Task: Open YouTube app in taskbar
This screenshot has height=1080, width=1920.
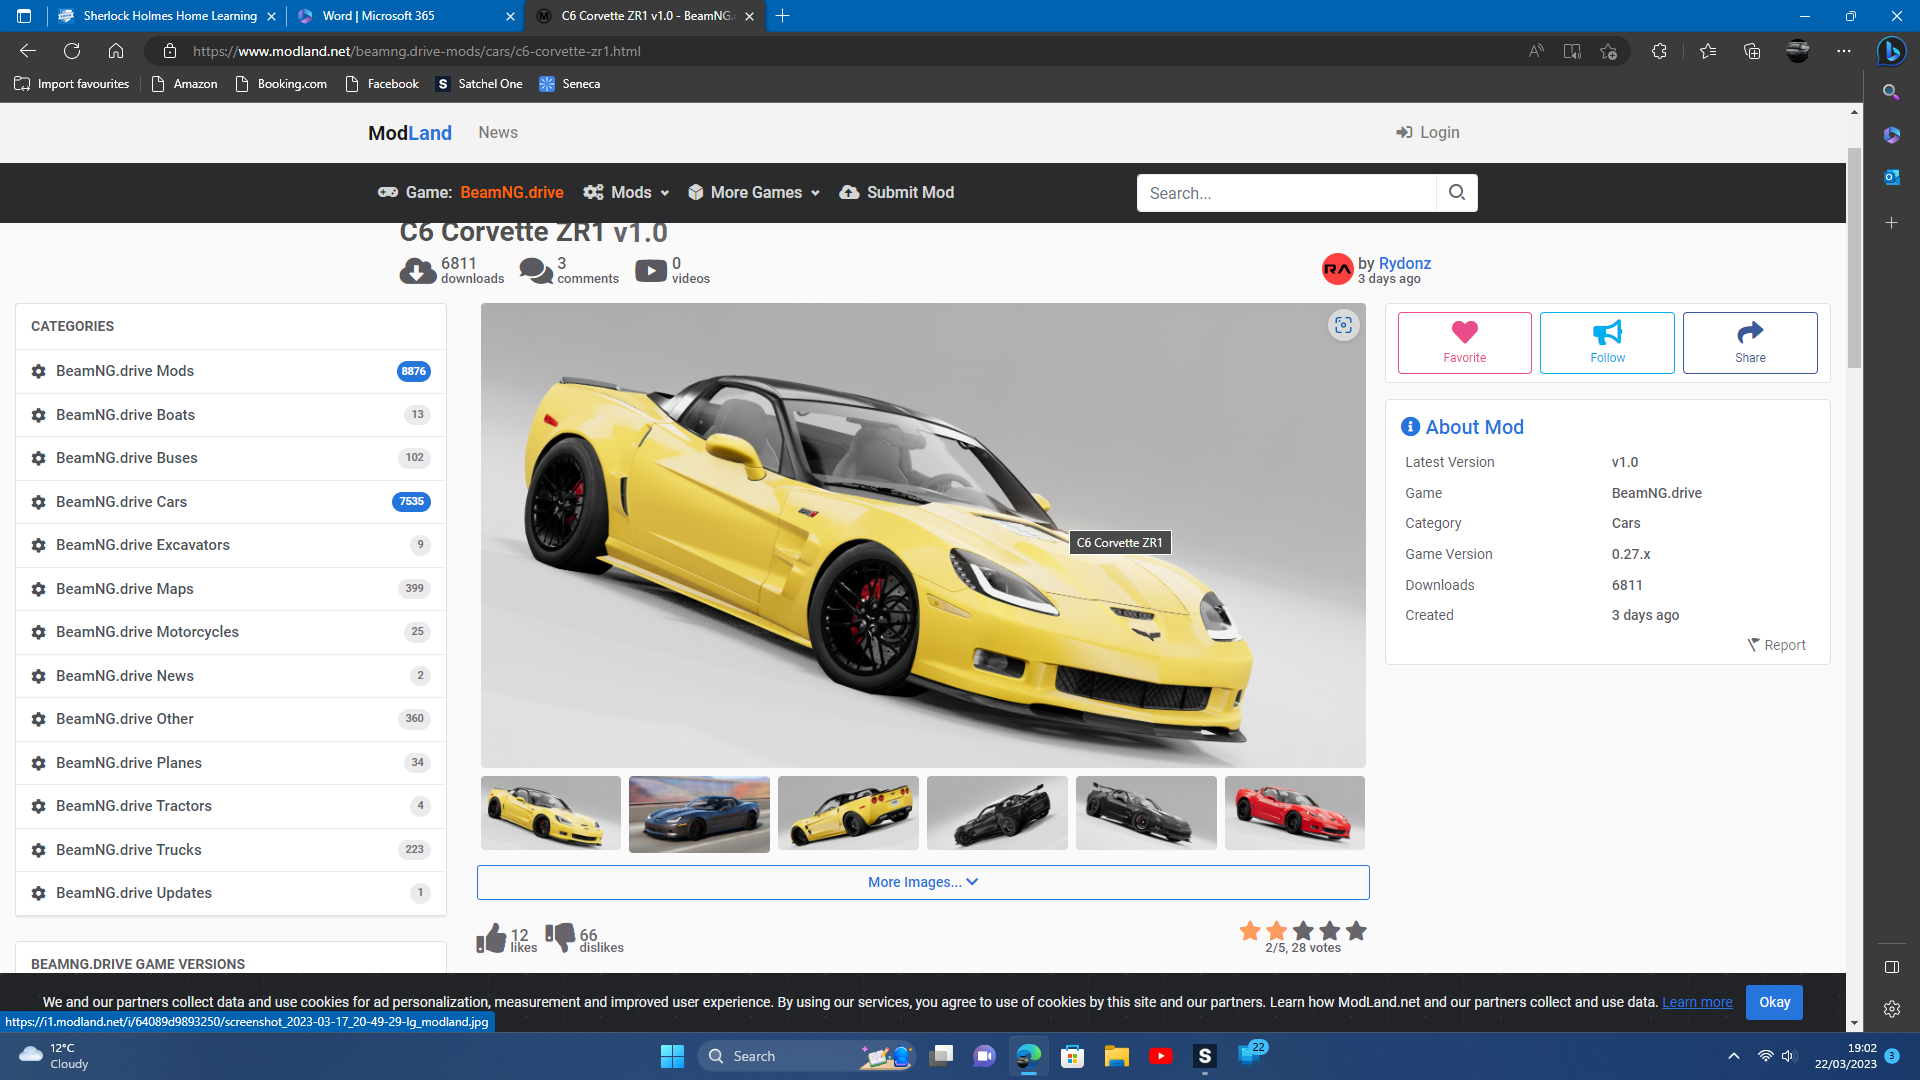Action: (x=1160, y=1056)
